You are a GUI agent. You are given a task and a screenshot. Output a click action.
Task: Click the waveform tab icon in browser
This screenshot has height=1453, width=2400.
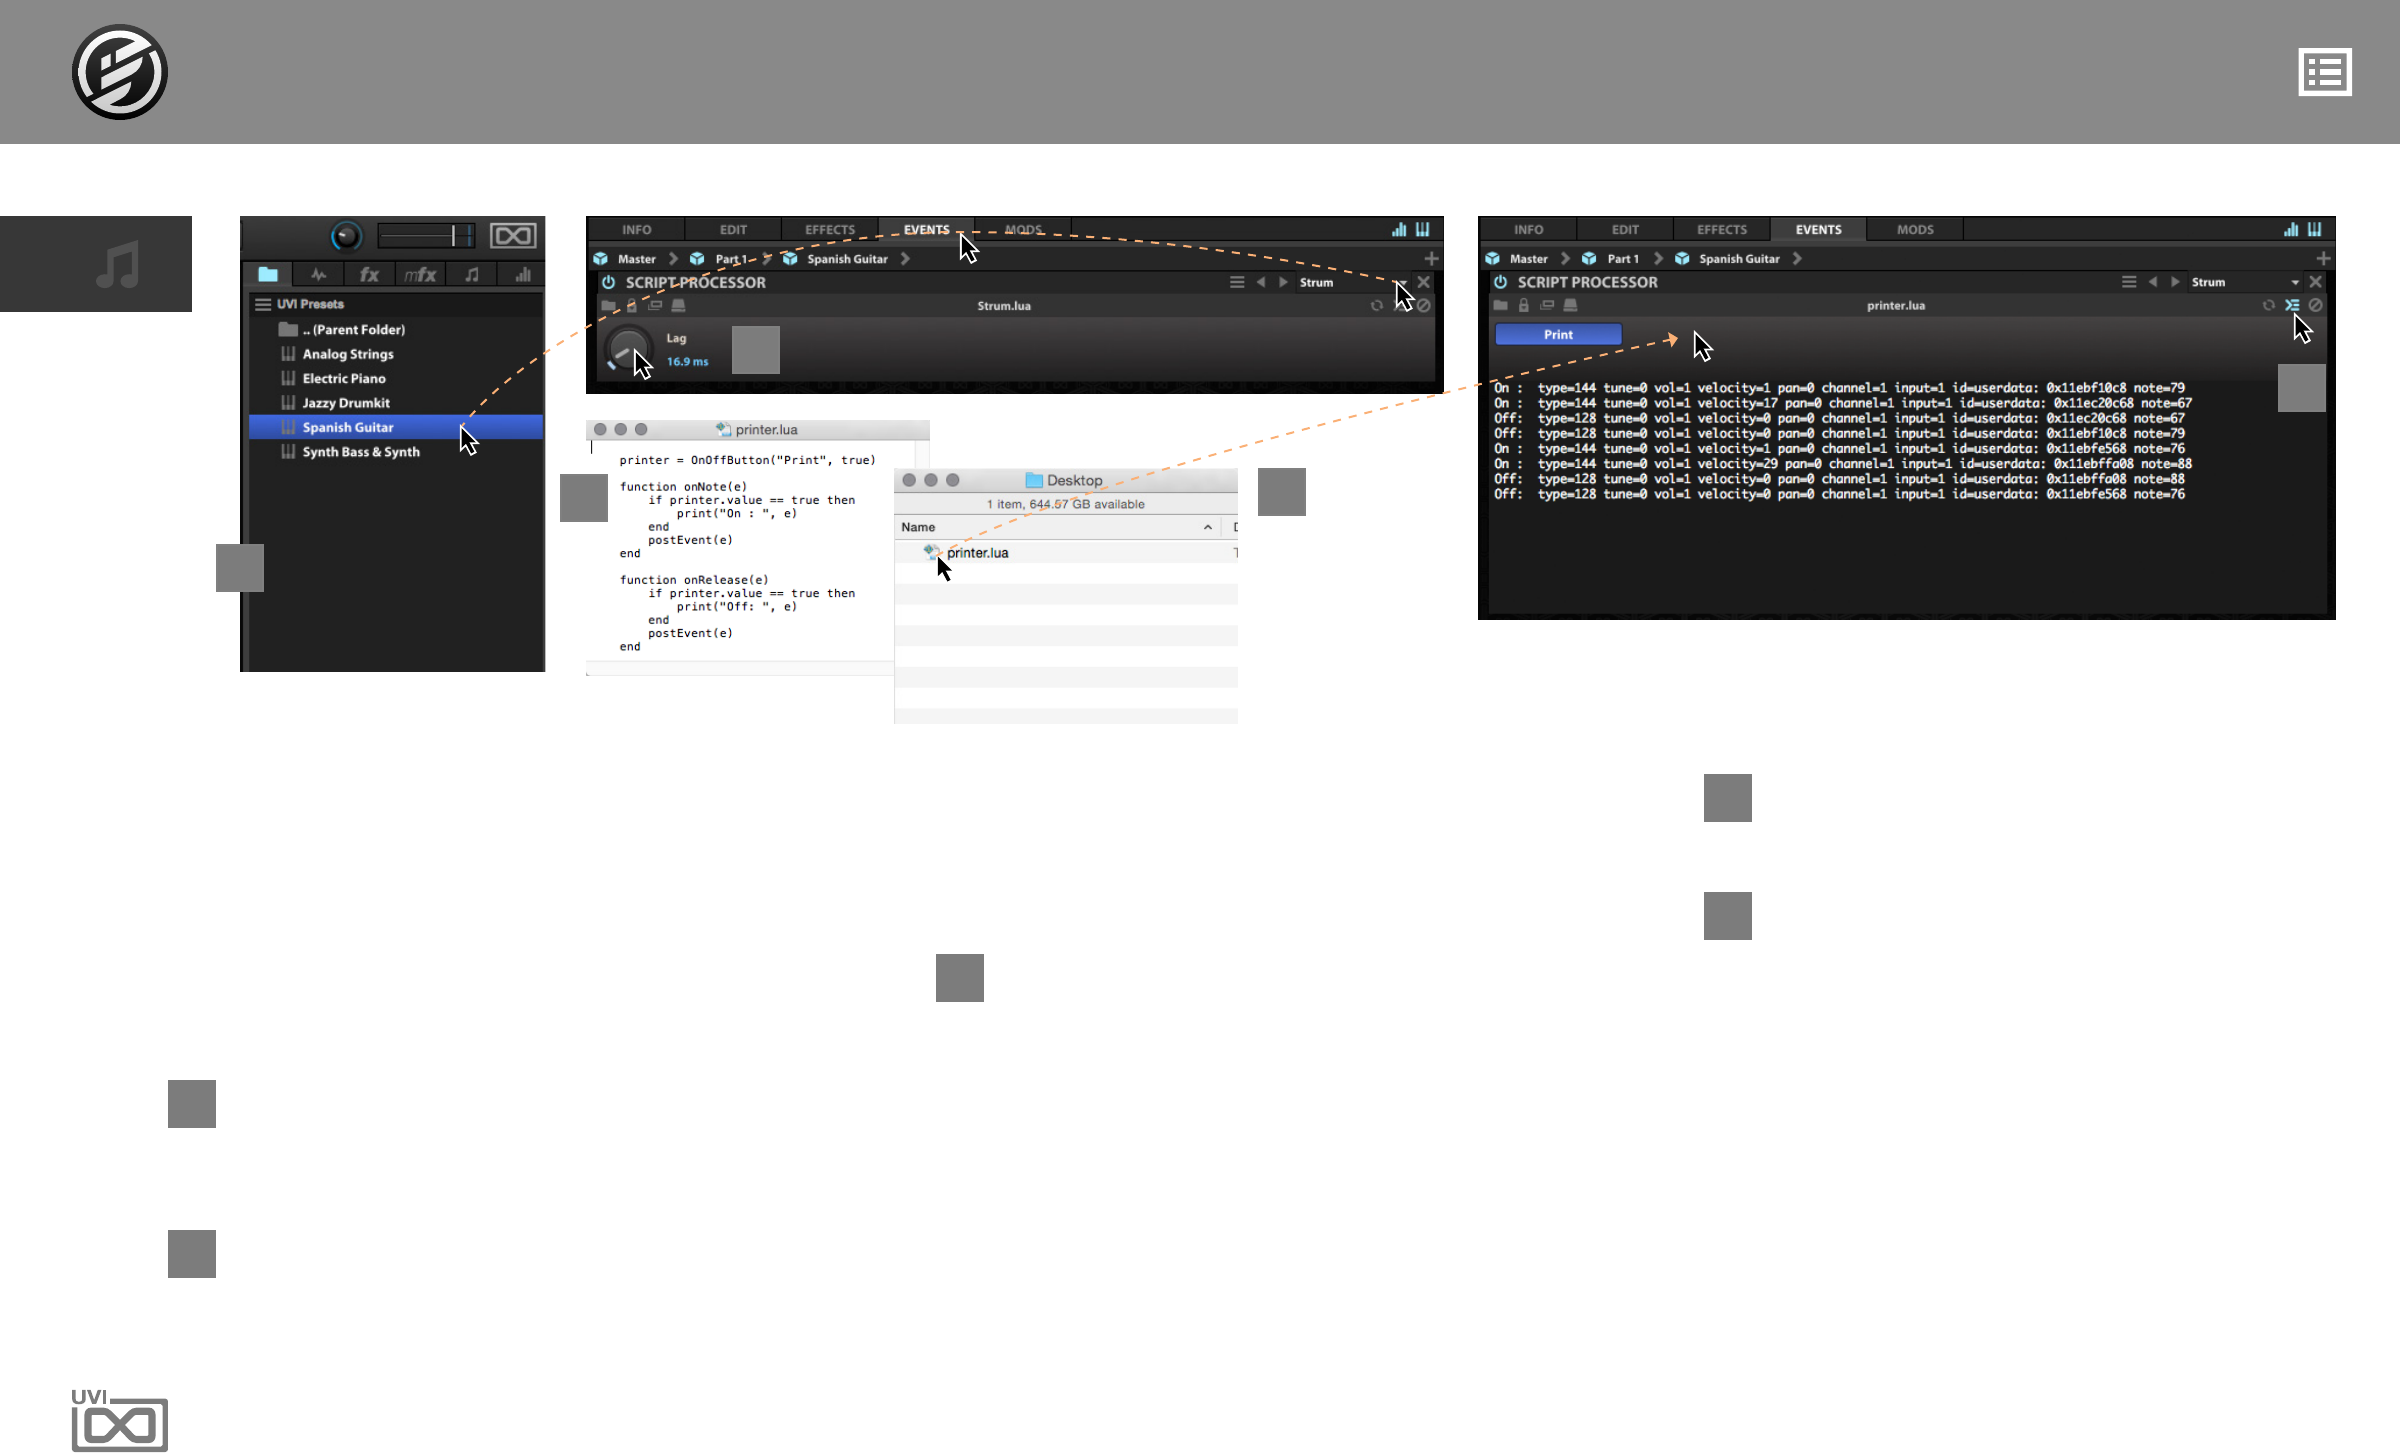pyautogui.click(x=319, y=275)
